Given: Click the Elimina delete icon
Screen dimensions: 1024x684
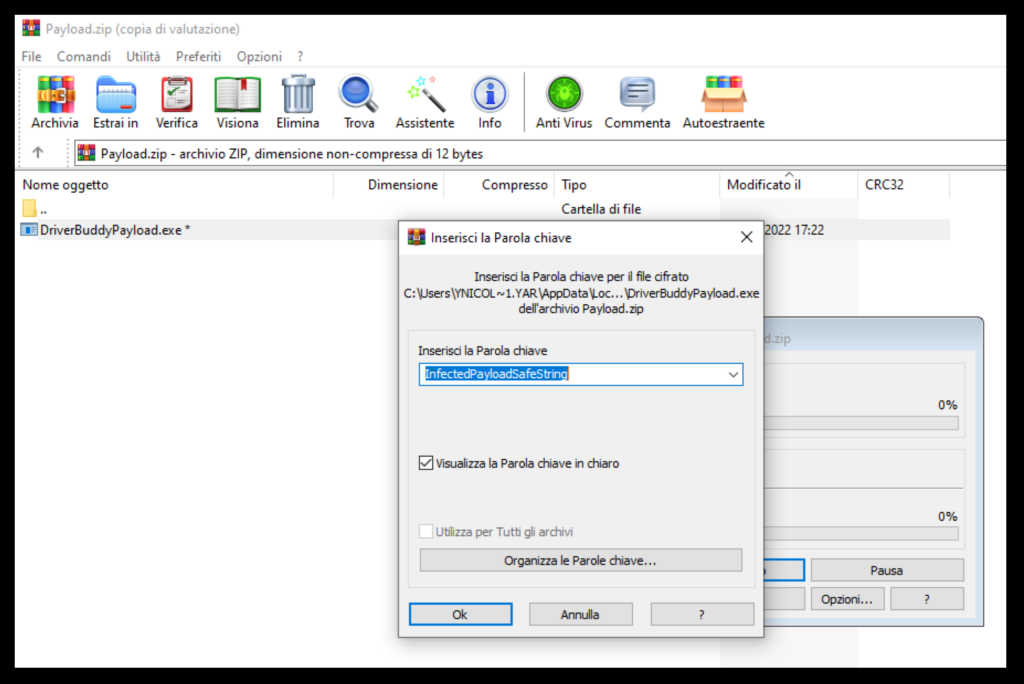Looking at the screenshot, I should (x=296, y=100).
